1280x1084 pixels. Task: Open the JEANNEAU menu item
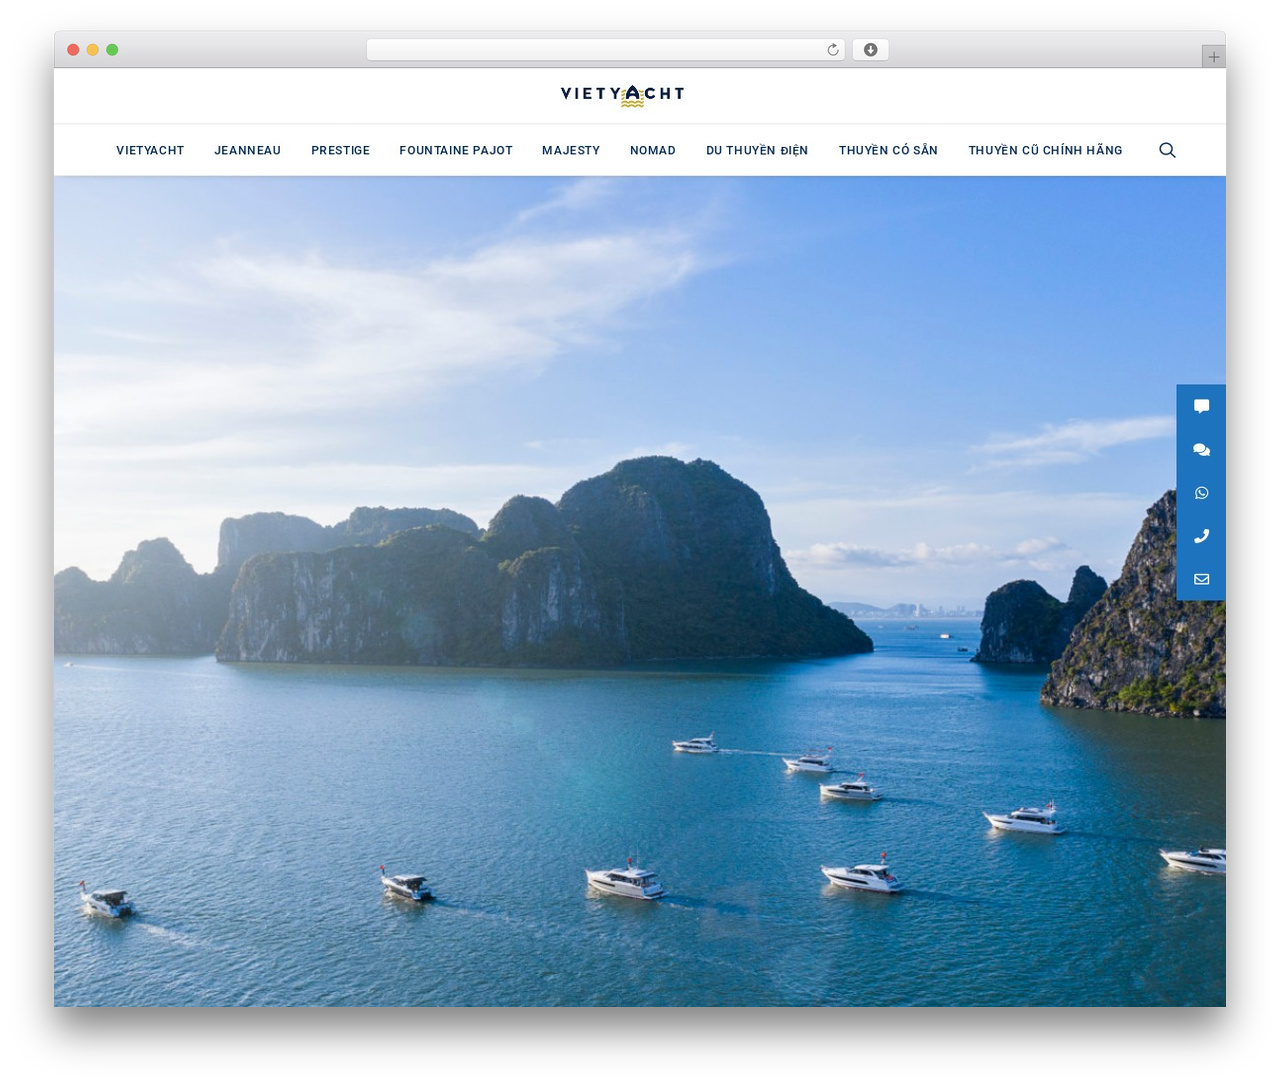247,150
